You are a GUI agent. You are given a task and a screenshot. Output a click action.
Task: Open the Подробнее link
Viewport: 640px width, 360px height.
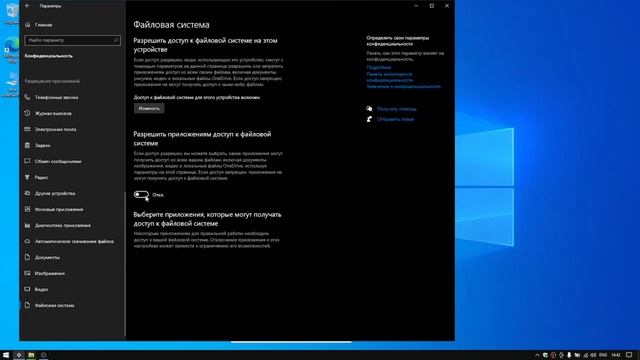(379, 67)
